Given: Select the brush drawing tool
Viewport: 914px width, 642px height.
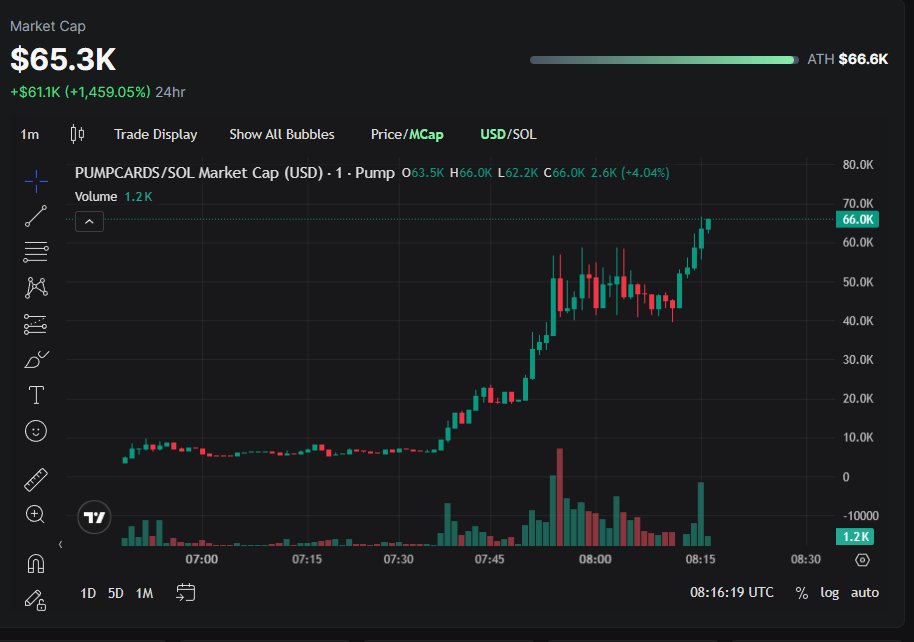Looking at the screenshot, I should [x=35, y=359].
